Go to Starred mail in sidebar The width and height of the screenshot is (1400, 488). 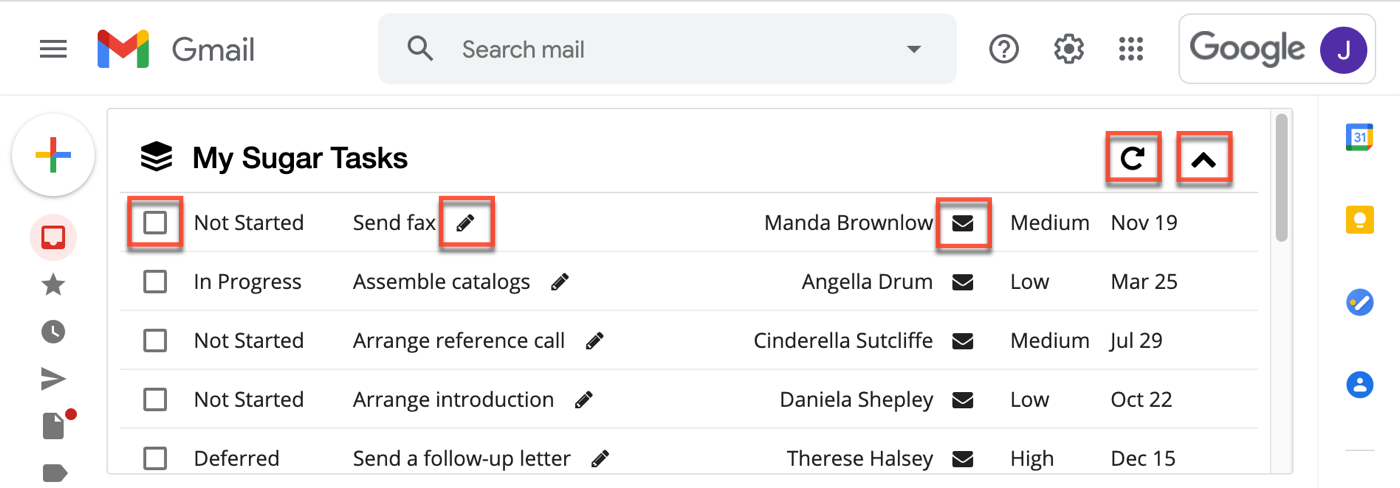[53, 285]
